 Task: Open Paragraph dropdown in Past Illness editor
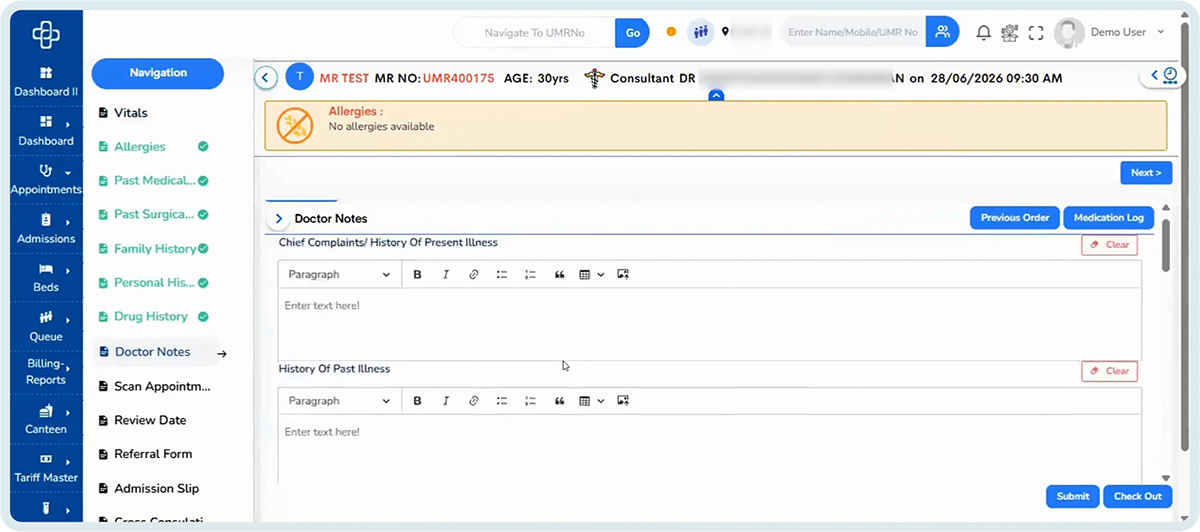(339, 401)
